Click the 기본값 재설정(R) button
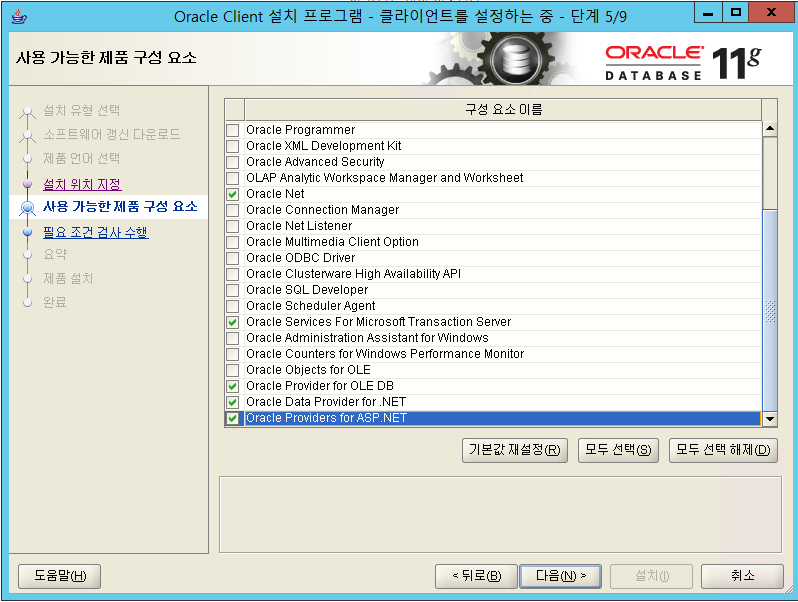The height and width of the screenshot is (602, 798). point(515,450)
